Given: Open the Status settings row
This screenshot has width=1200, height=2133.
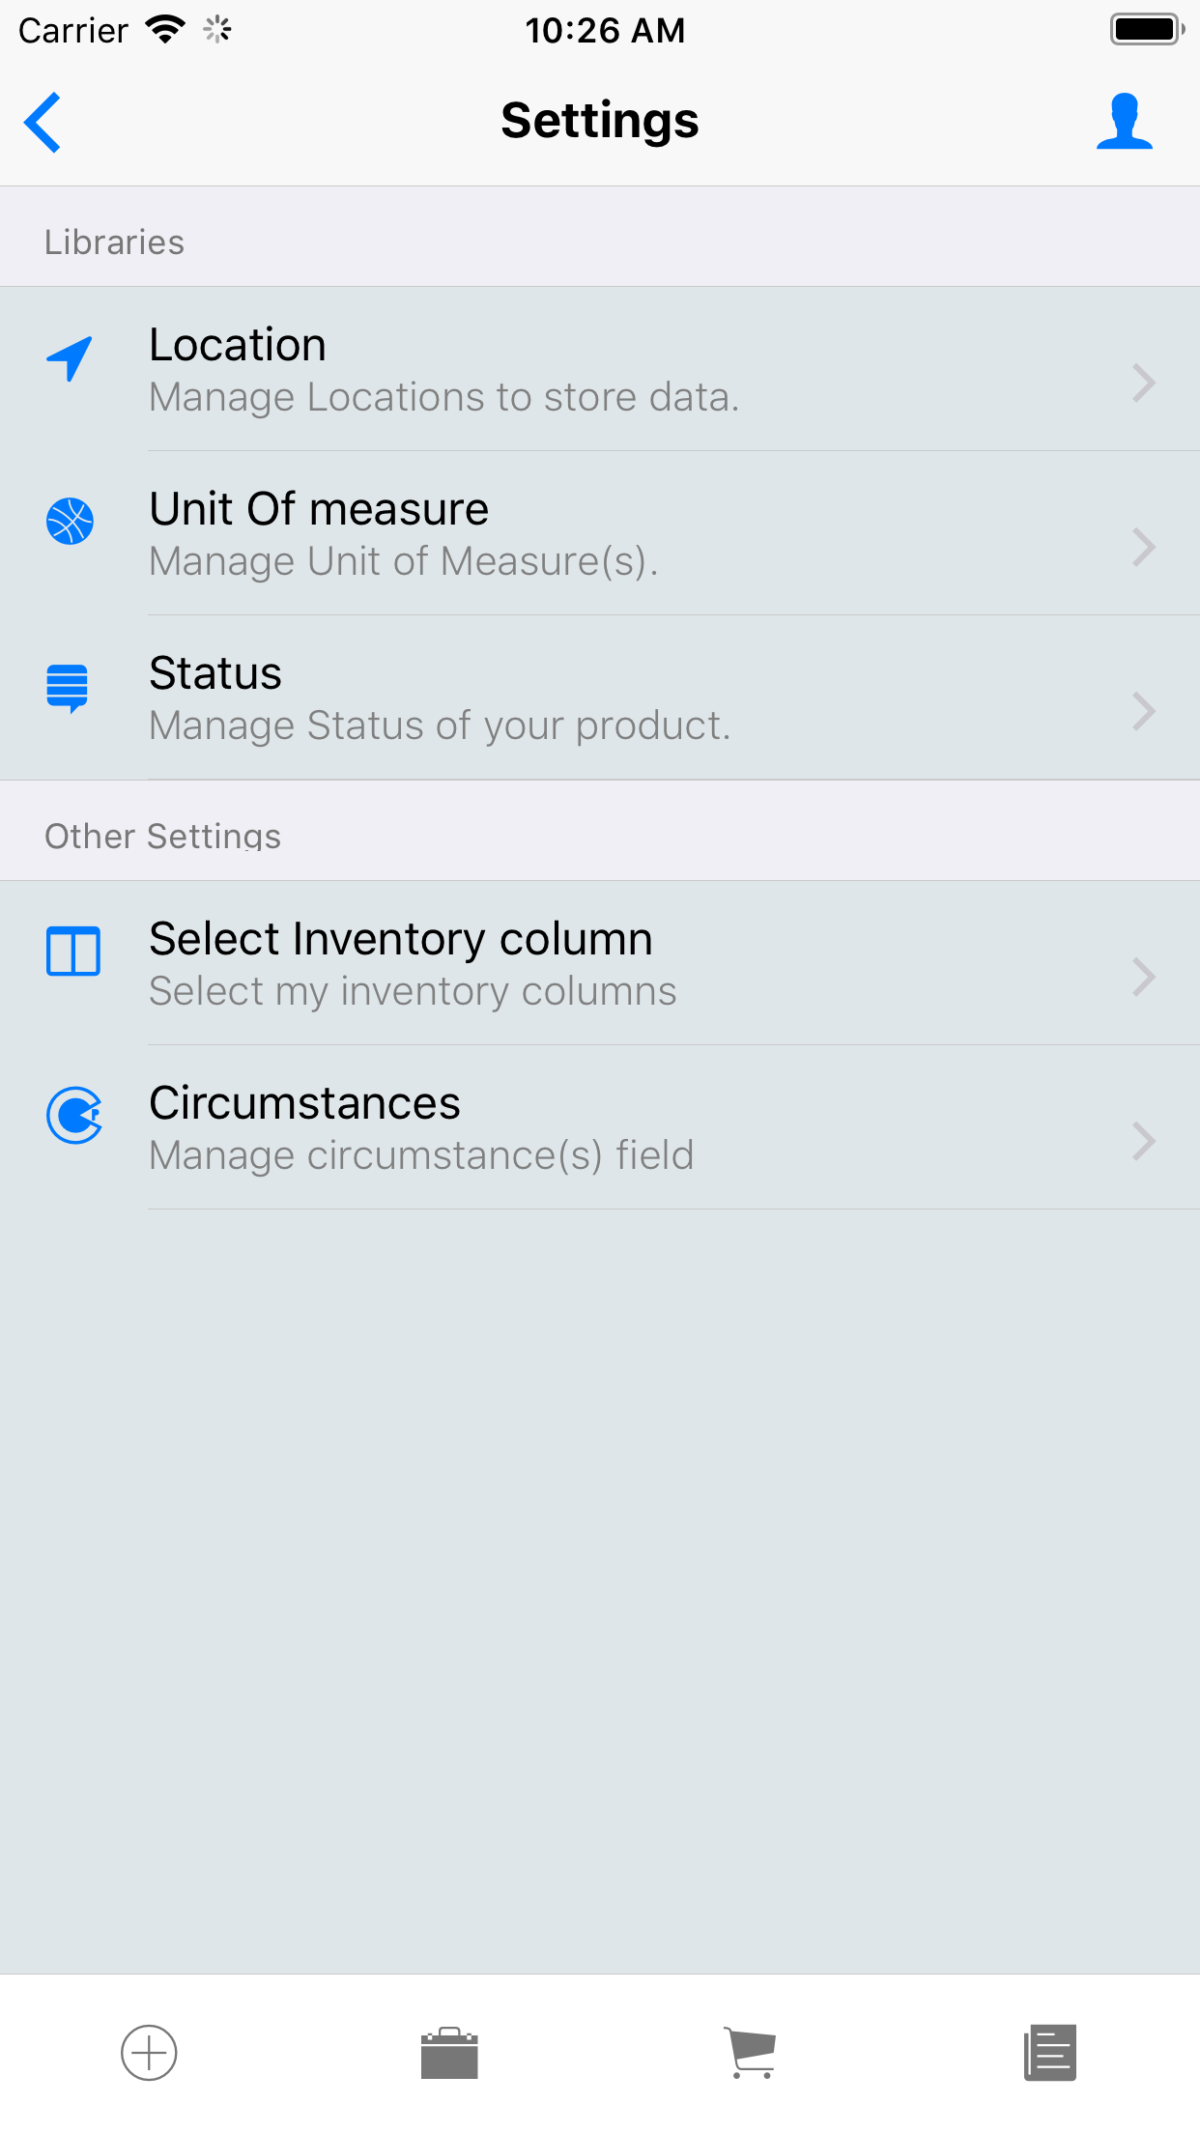Looking at the screenshot, I should point(600,695).
